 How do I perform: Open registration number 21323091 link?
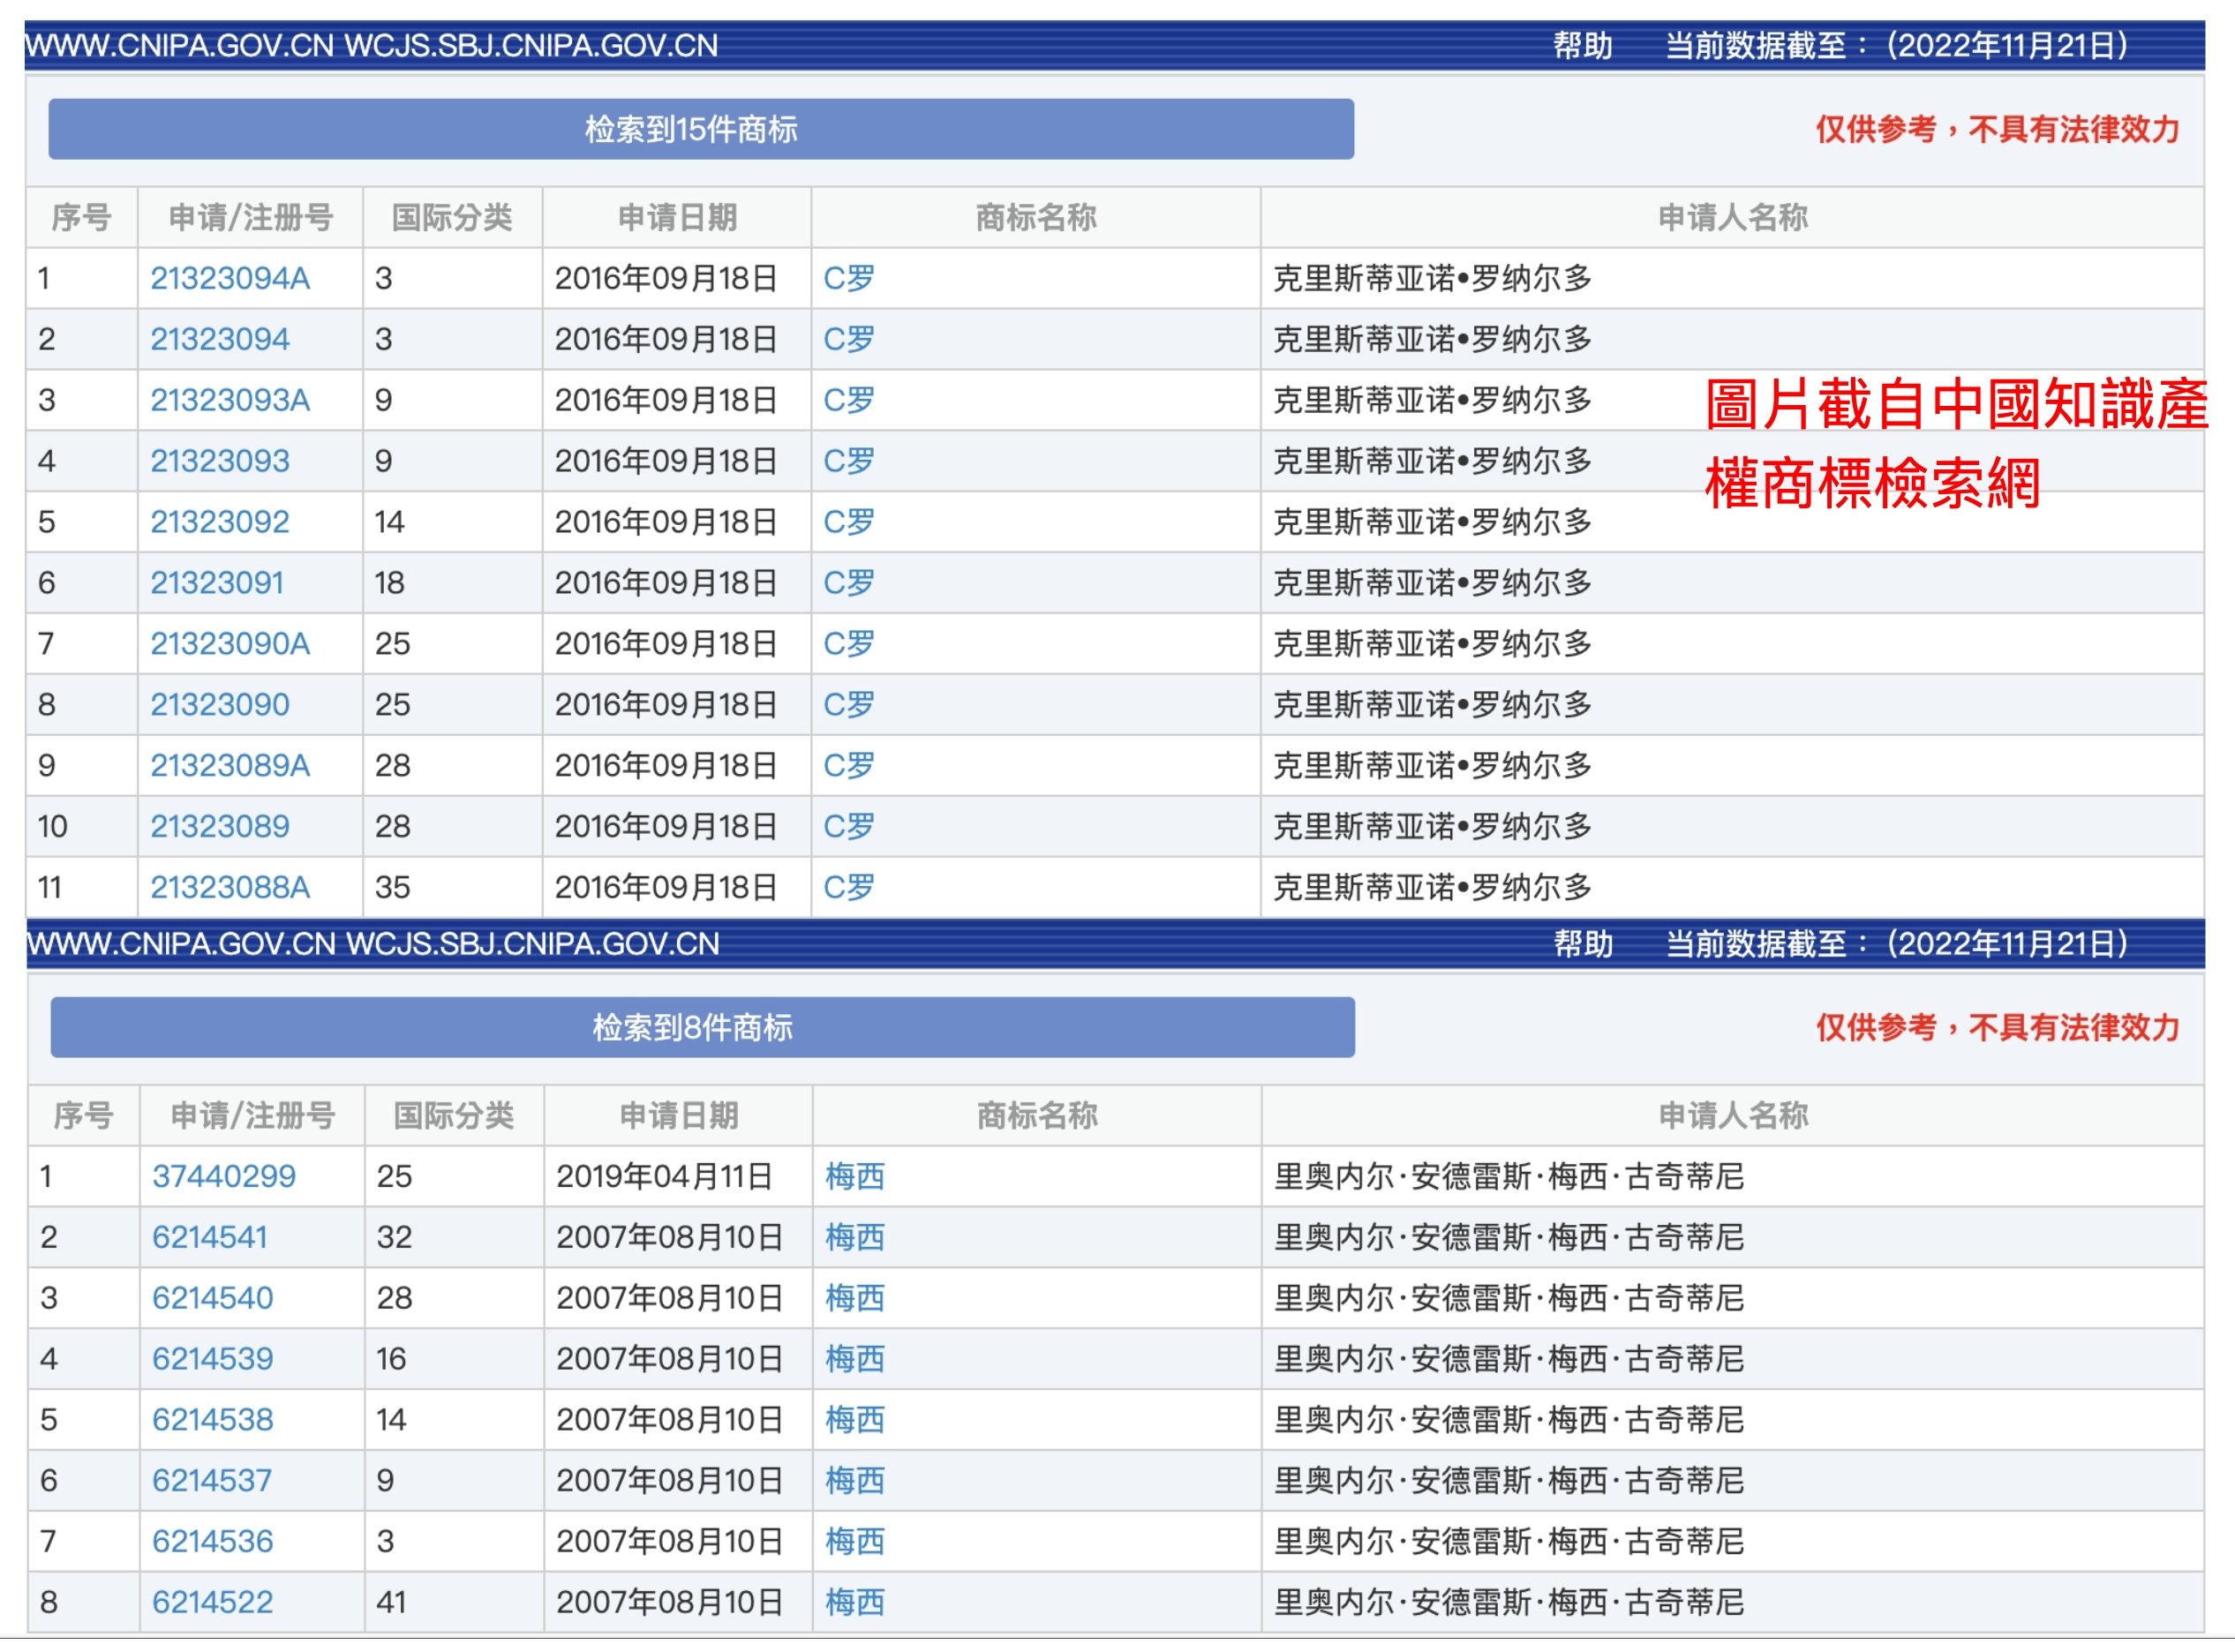(x=218, y=583)
